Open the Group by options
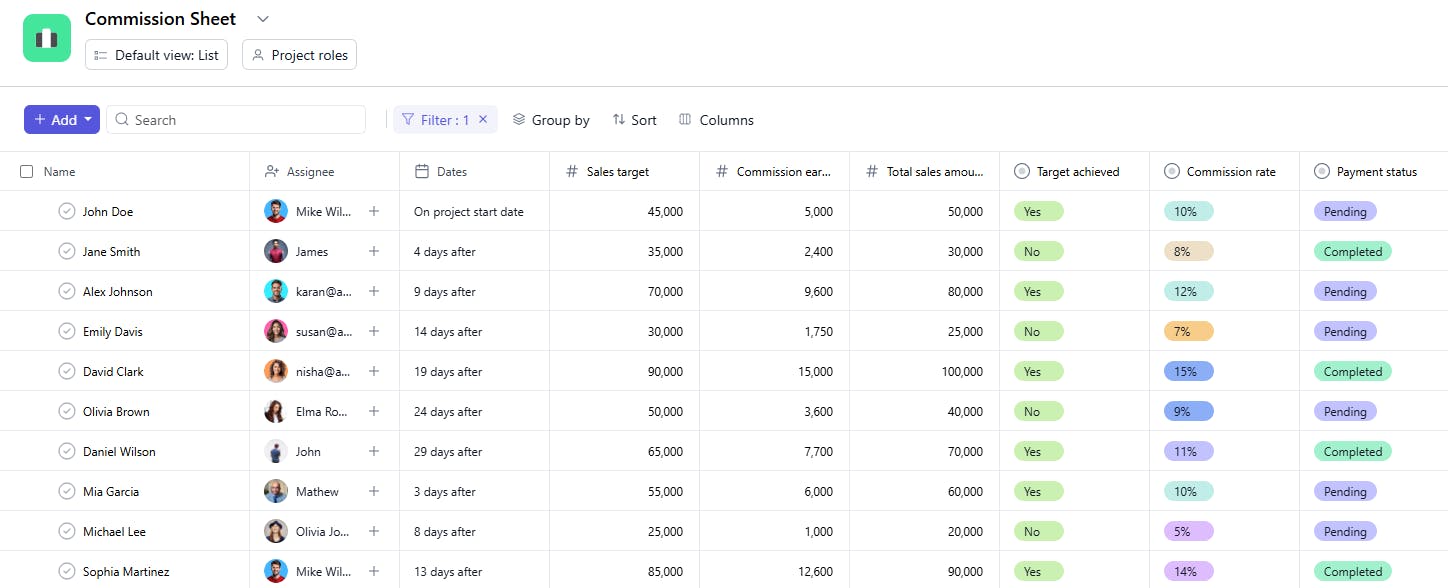The height and width of the screenshot is (588, 1448). pos(551,119)
